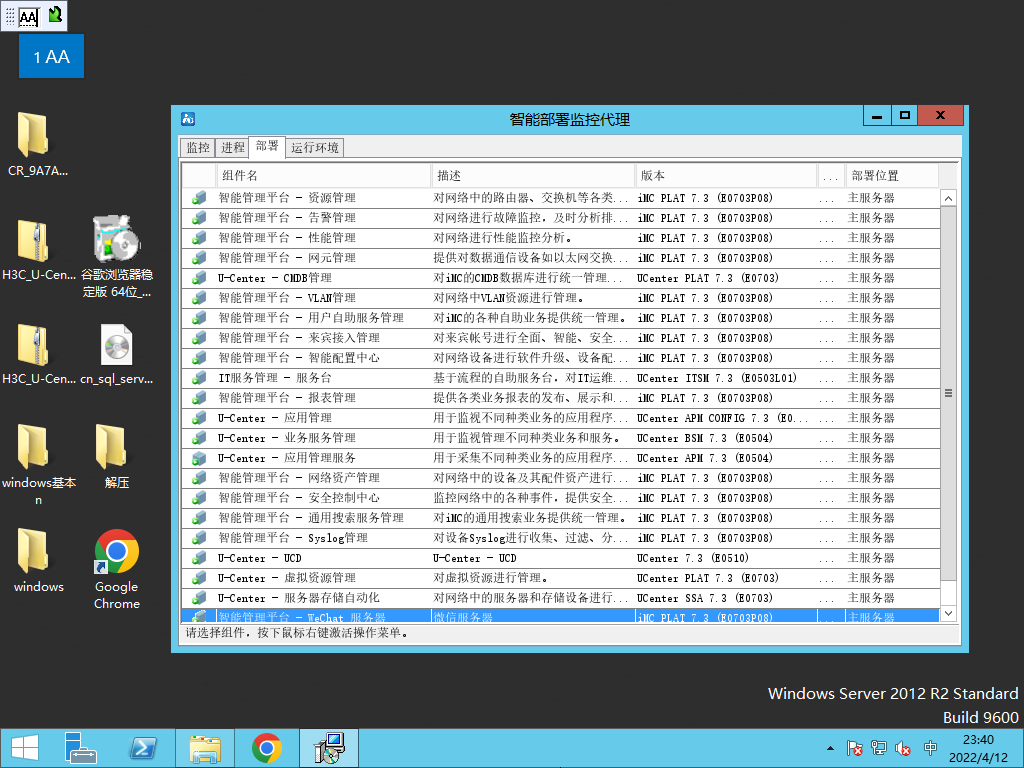The height and width of the screenshot is (768, 1024).
Task: Select the highlighted WeChat 服务器 row
Action: (x=560, y=616)
